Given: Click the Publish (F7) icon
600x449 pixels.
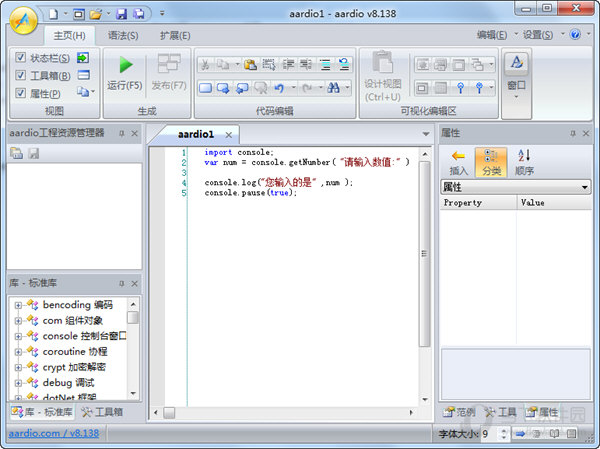Looking at the screenshot, I should pos(169,63).
